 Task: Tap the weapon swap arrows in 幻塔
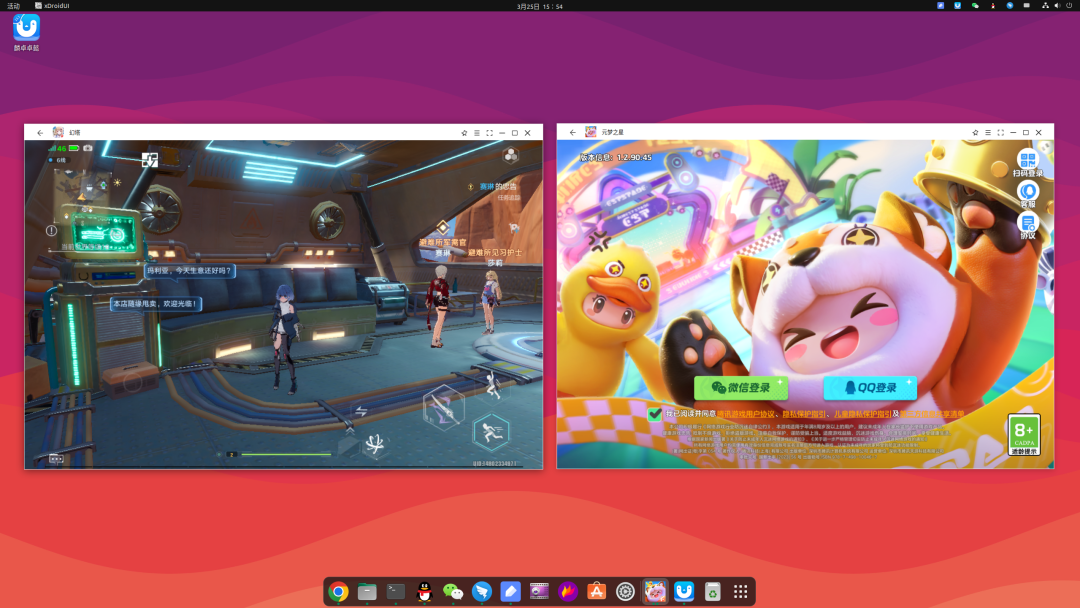coord(361,411)
